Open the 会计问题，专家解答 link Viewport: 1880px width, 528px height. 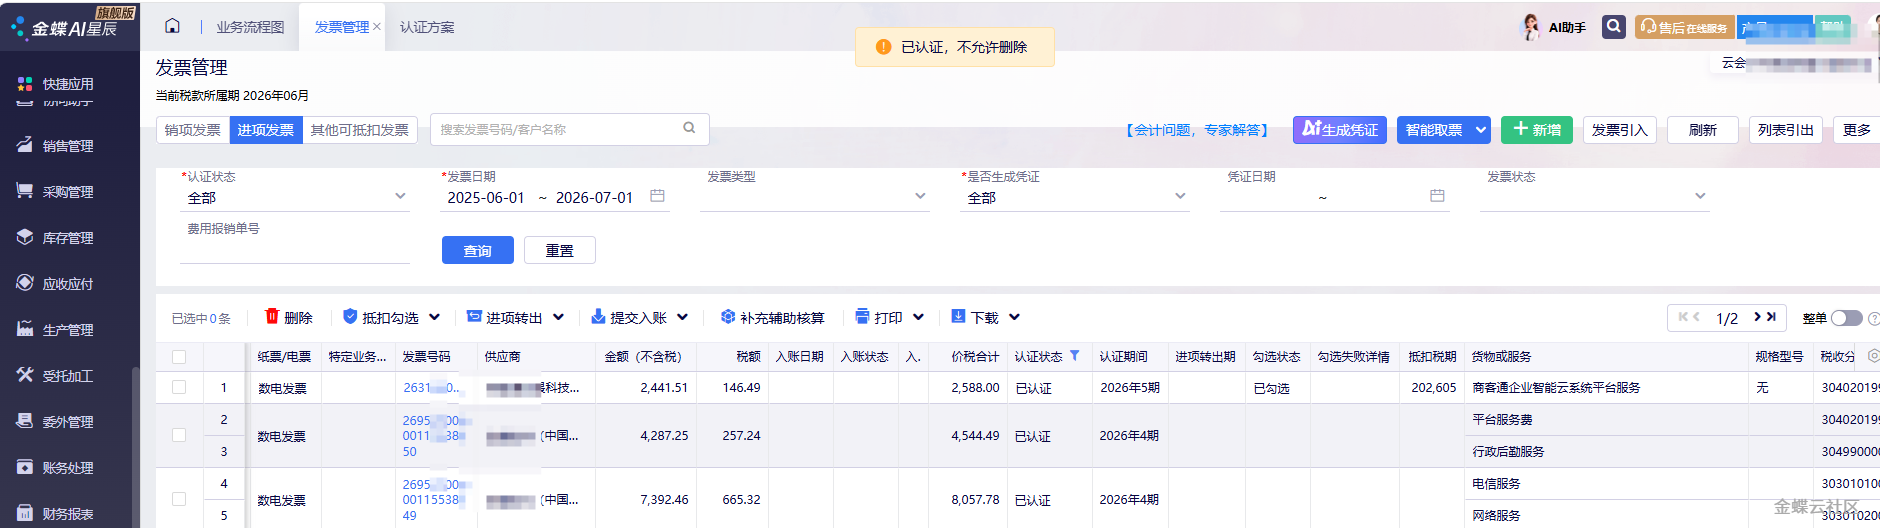point(1197,130)
